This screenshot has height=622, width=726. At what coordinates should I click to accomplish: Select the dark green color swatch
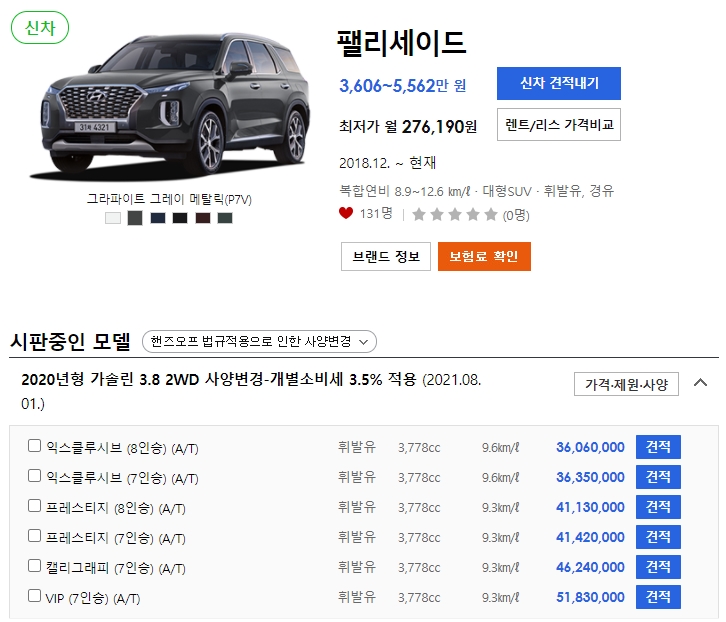pyautogui.click(x=225, y=218)
